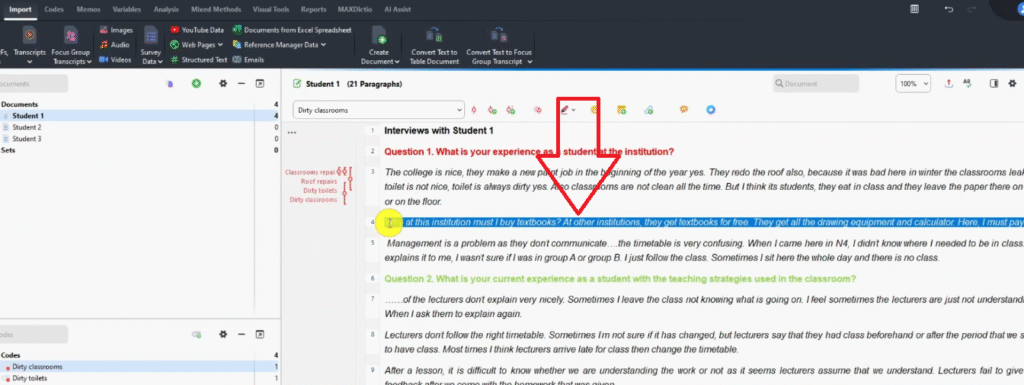
Task: Click the Transcripts import icon
Action: [30, 36]
